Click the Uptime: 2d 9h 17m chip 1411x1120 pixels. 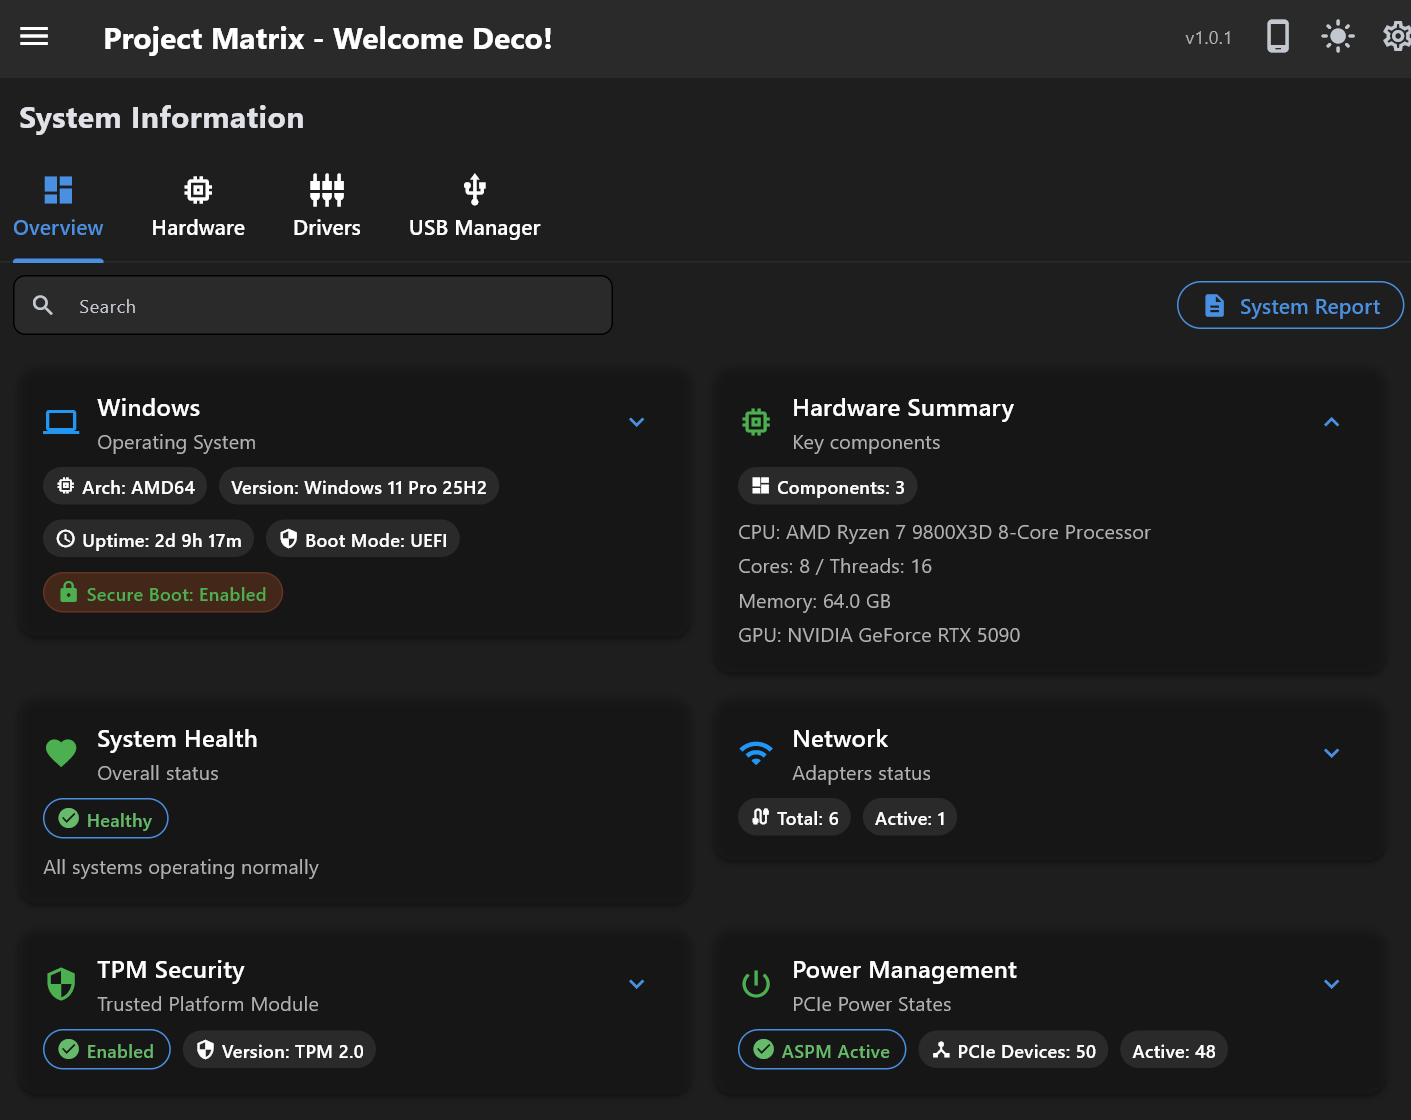point(149,540)
